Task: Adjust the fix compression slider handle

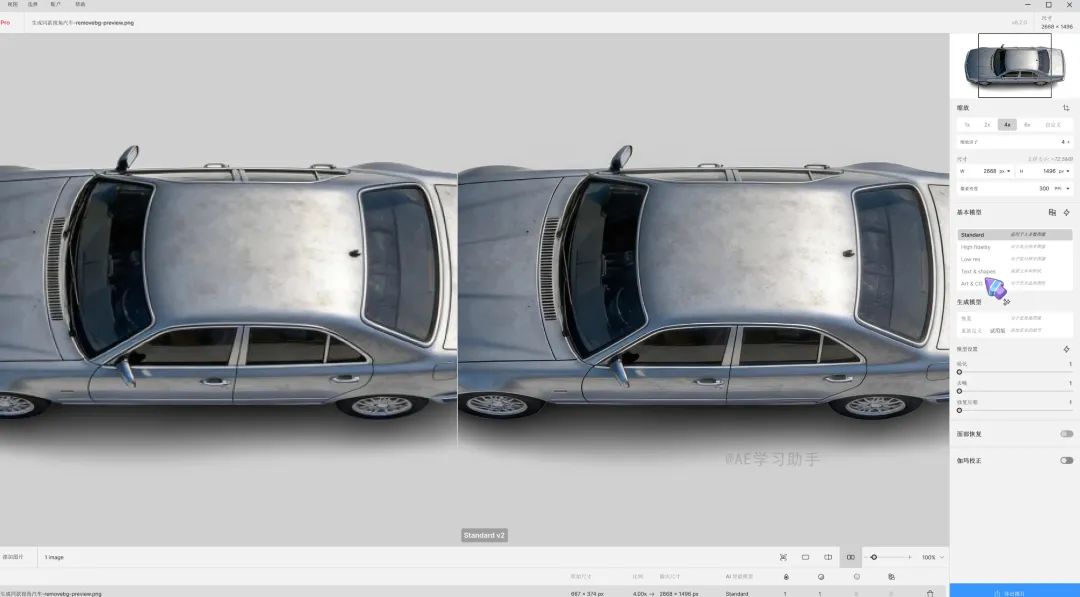Action: [959, 410]
